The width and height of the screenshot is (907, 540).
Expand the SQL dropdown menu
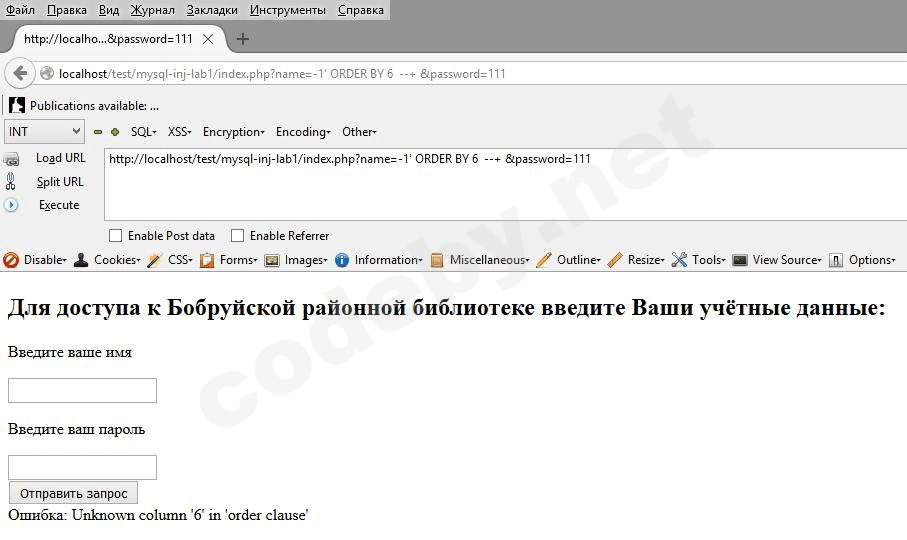pyautogui.click(x=143, y=132)
